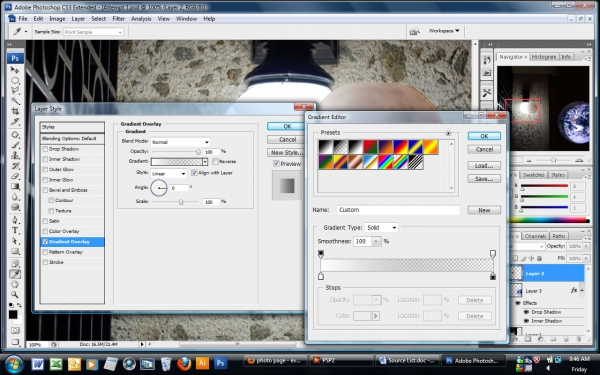Open Firefox from the taskbar quick launch
The height and width of the screenshot is (375, 600).
click(184, 363)
